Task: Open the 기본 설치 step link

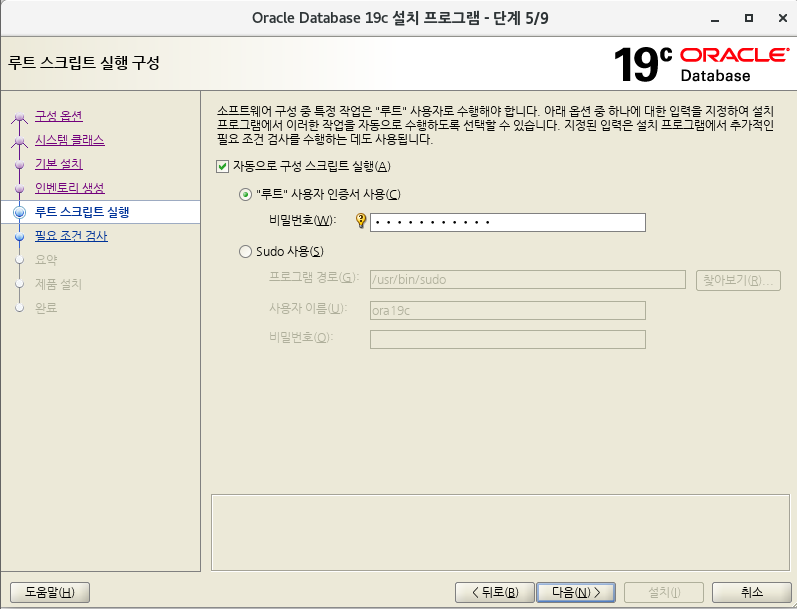Action: (x=58, y=164)
